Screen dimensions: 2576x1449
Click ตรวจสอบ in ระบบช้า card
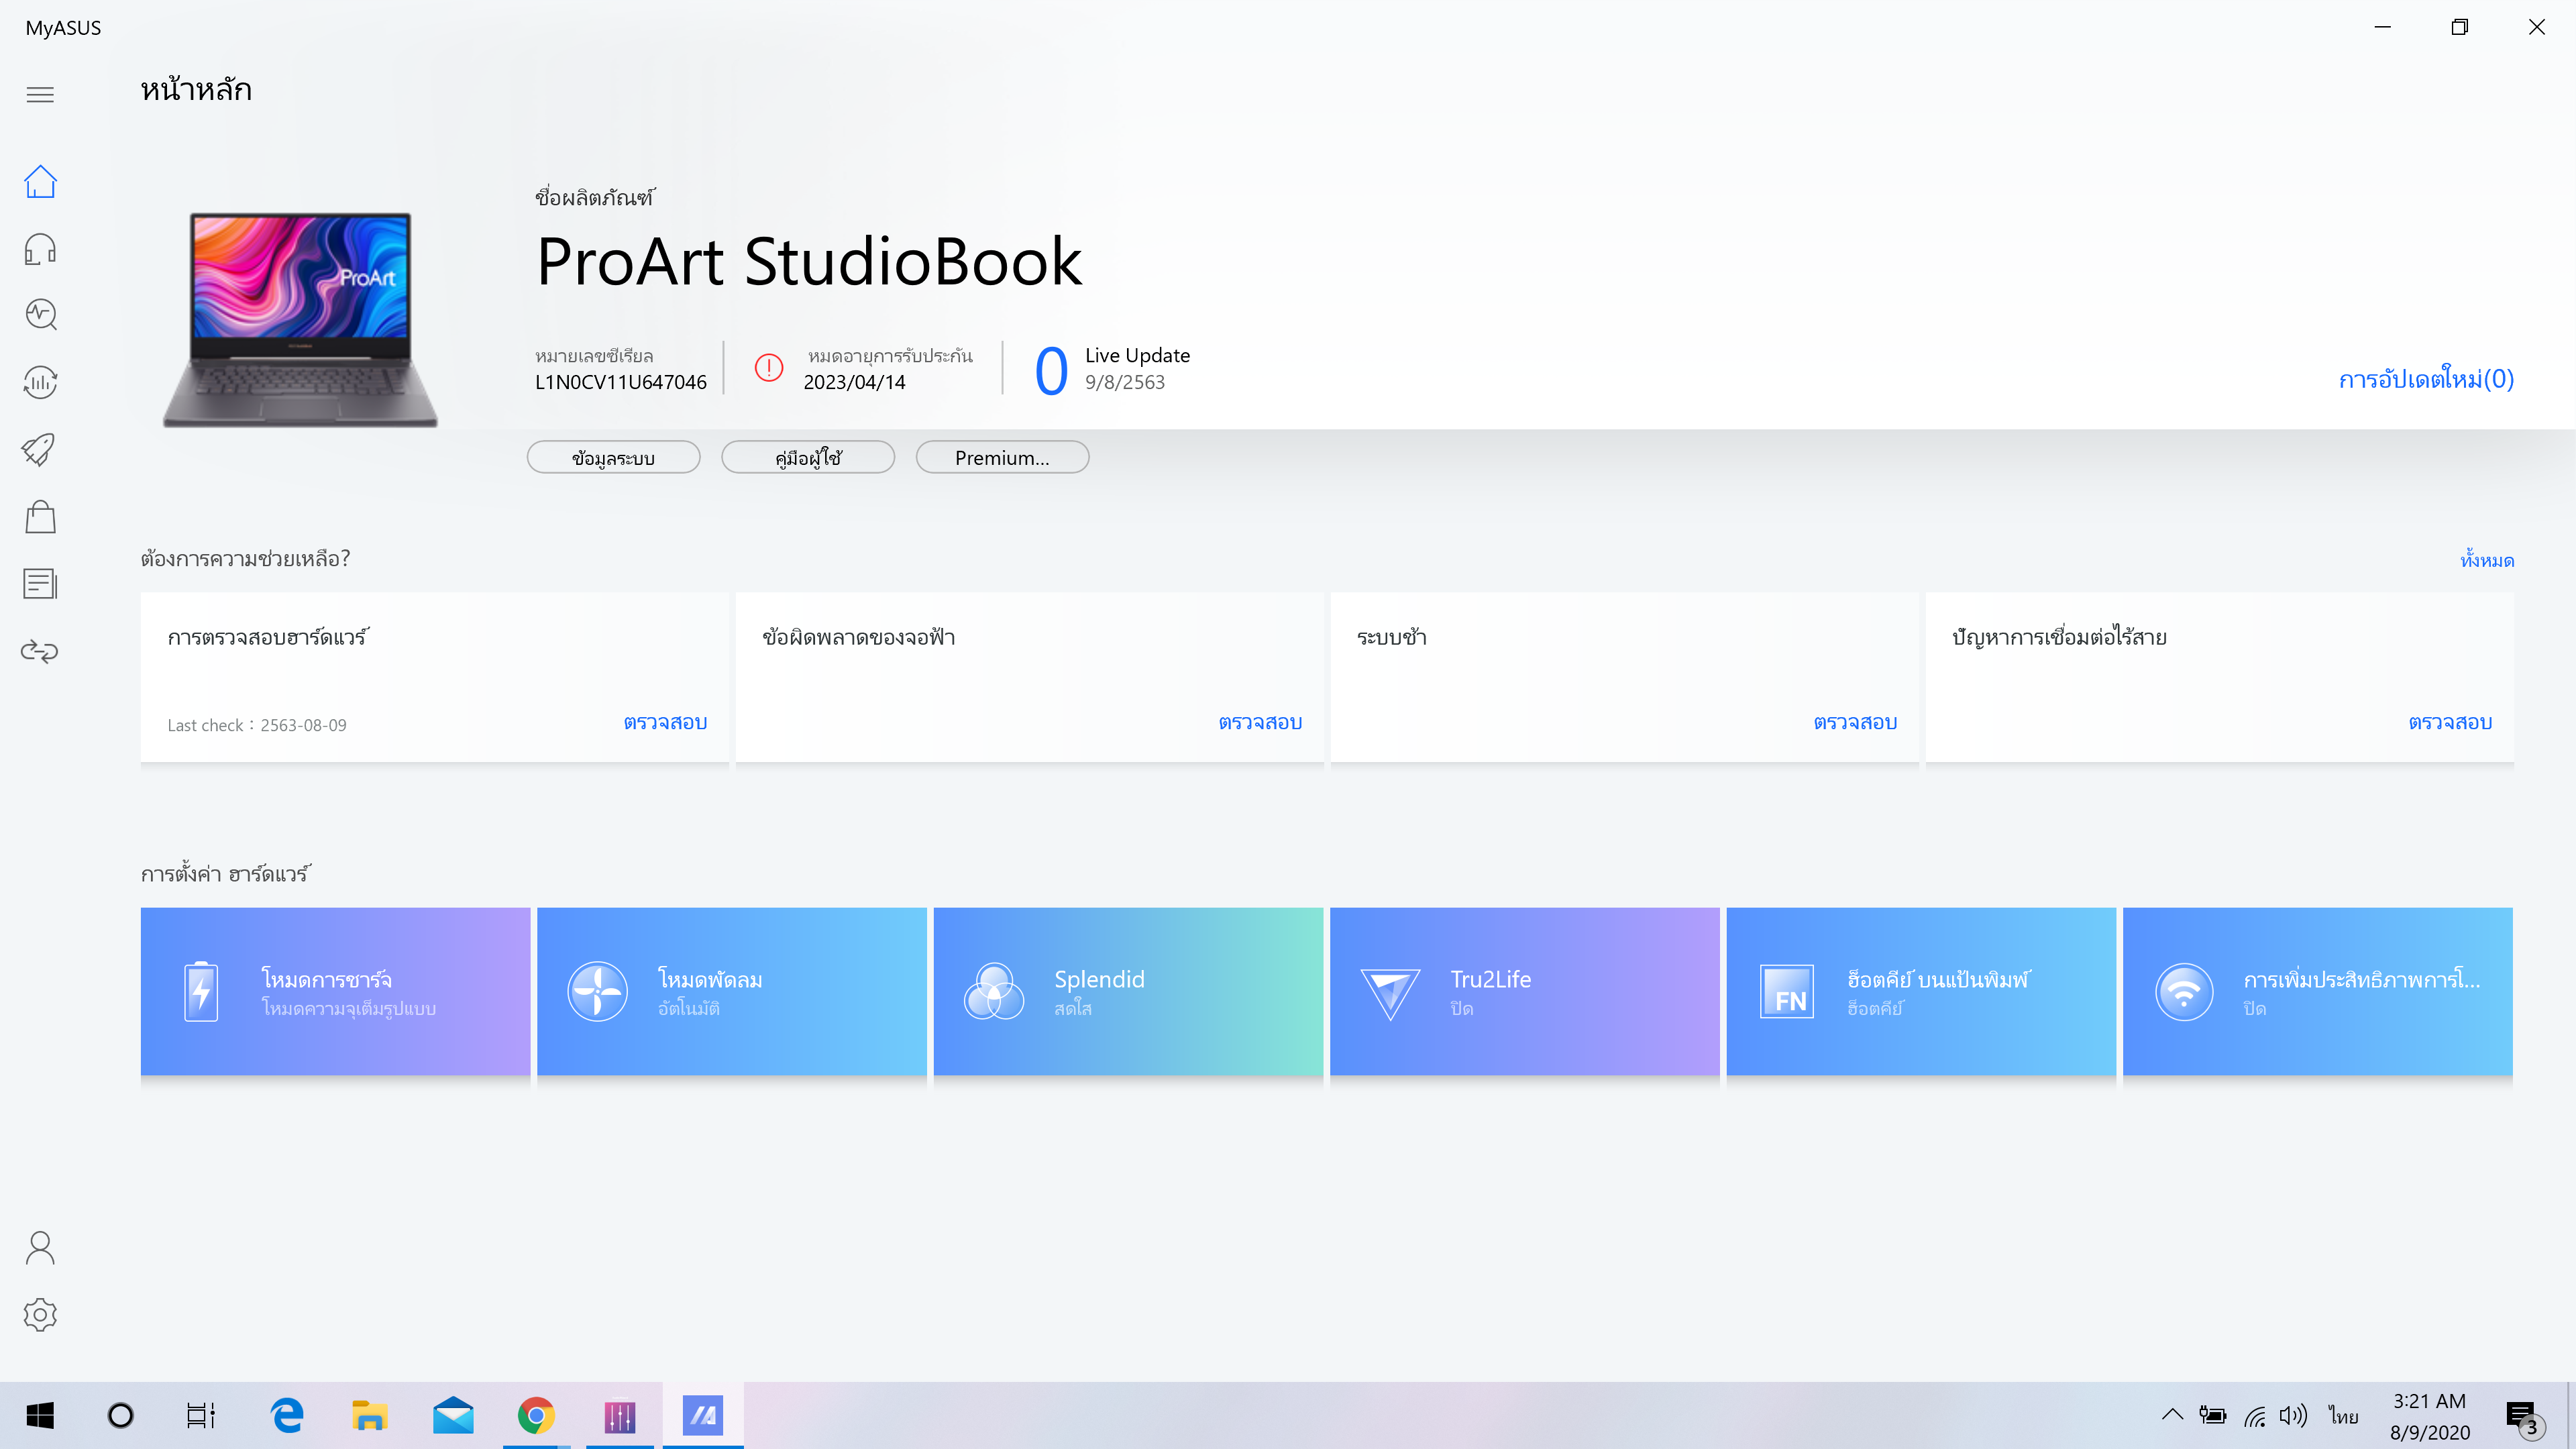coord(1855,722)
